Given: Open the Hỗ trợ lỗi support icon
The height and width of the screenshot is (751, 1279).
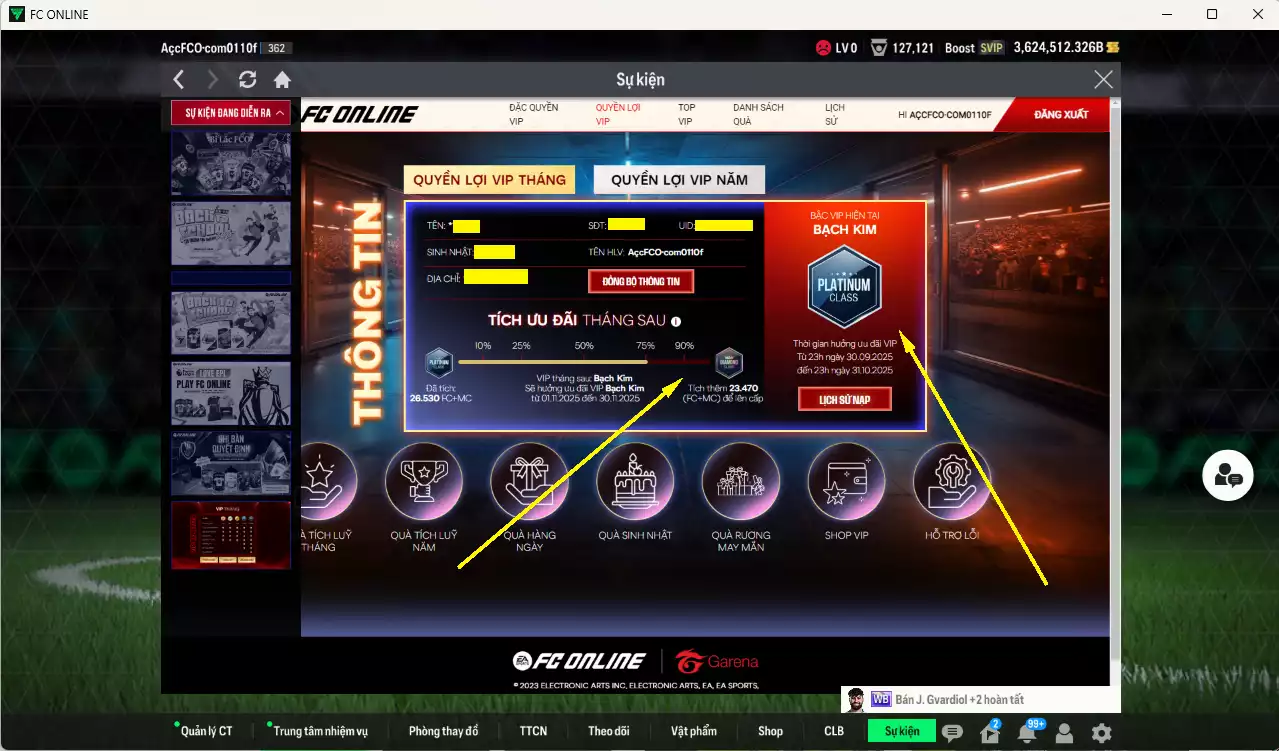Looking at the screenshot, I should click(951, 482).
